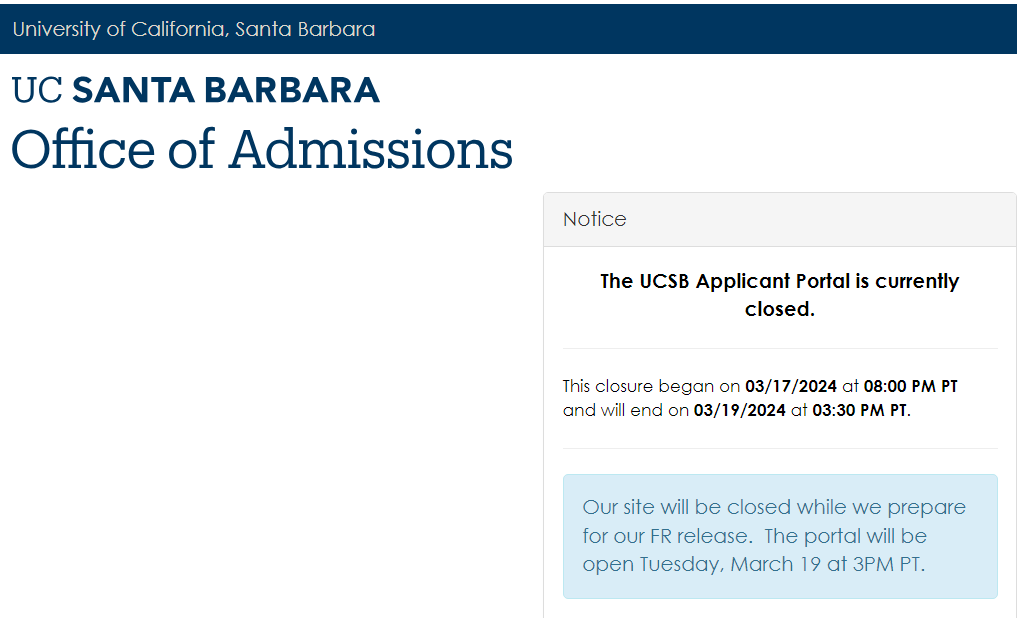The width and height of the screenshot is (1017, 618).
Task: Click the 'FR release' text in the alert
Action: point(686,536)
